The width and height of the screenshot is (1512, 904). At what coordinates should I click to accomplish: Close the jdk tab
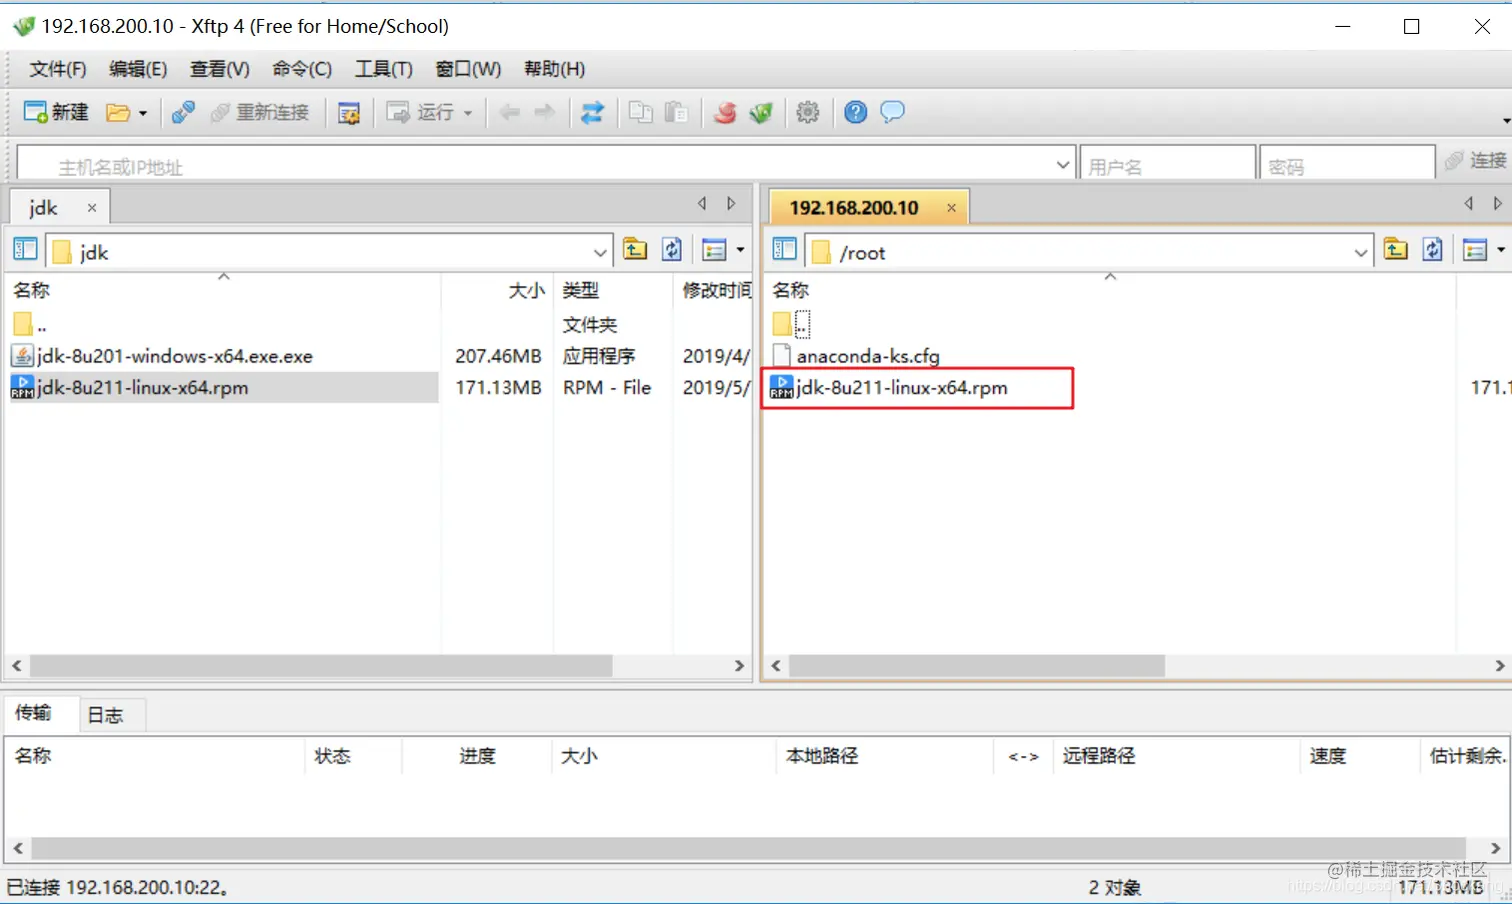[x=92, y=208]
